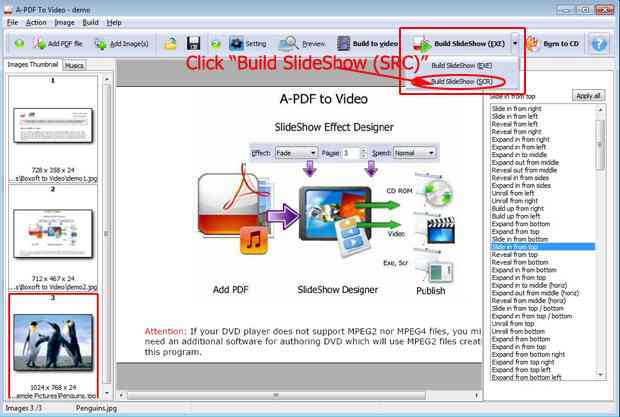620x417 pixels.
Task: Select 'Unroll from right' effect
Action: coord(514,201)
